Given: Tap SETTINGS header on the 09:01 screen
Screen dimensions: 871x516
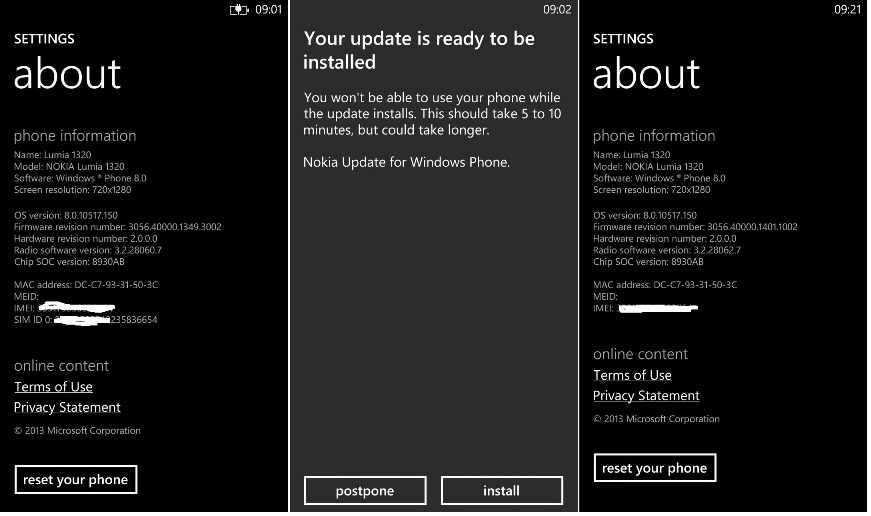Looking at the screenshot, I should [x=44, y=39].
